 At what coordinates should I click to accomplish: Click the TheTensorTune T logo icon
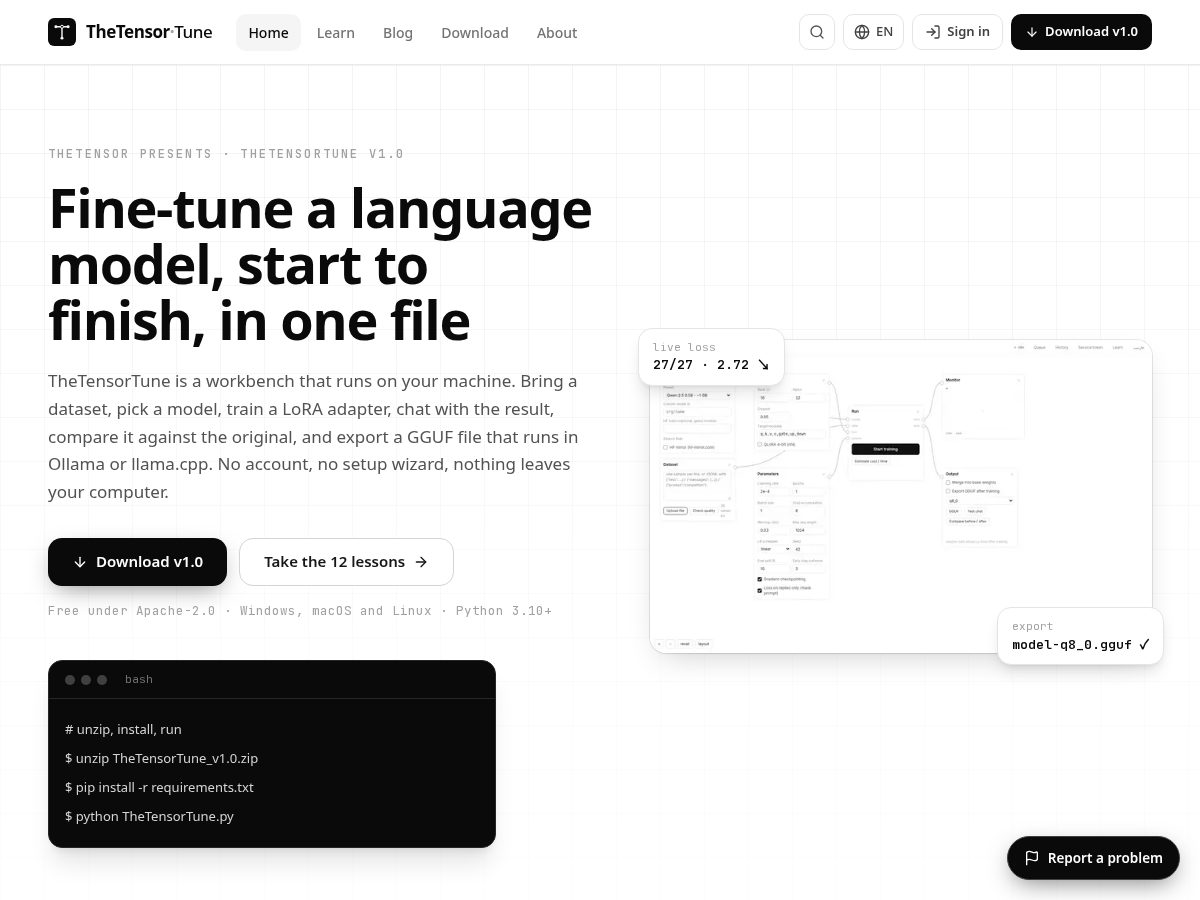[x=62, y=32]
